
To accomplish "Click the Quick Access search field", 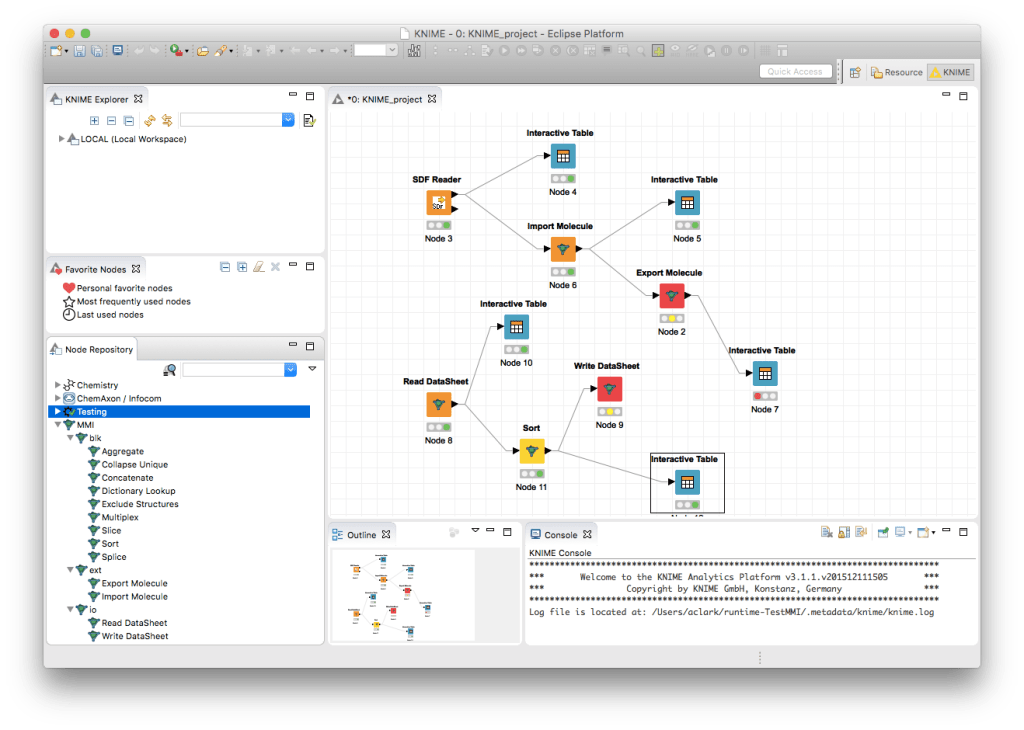I will [x=795, y=72].
